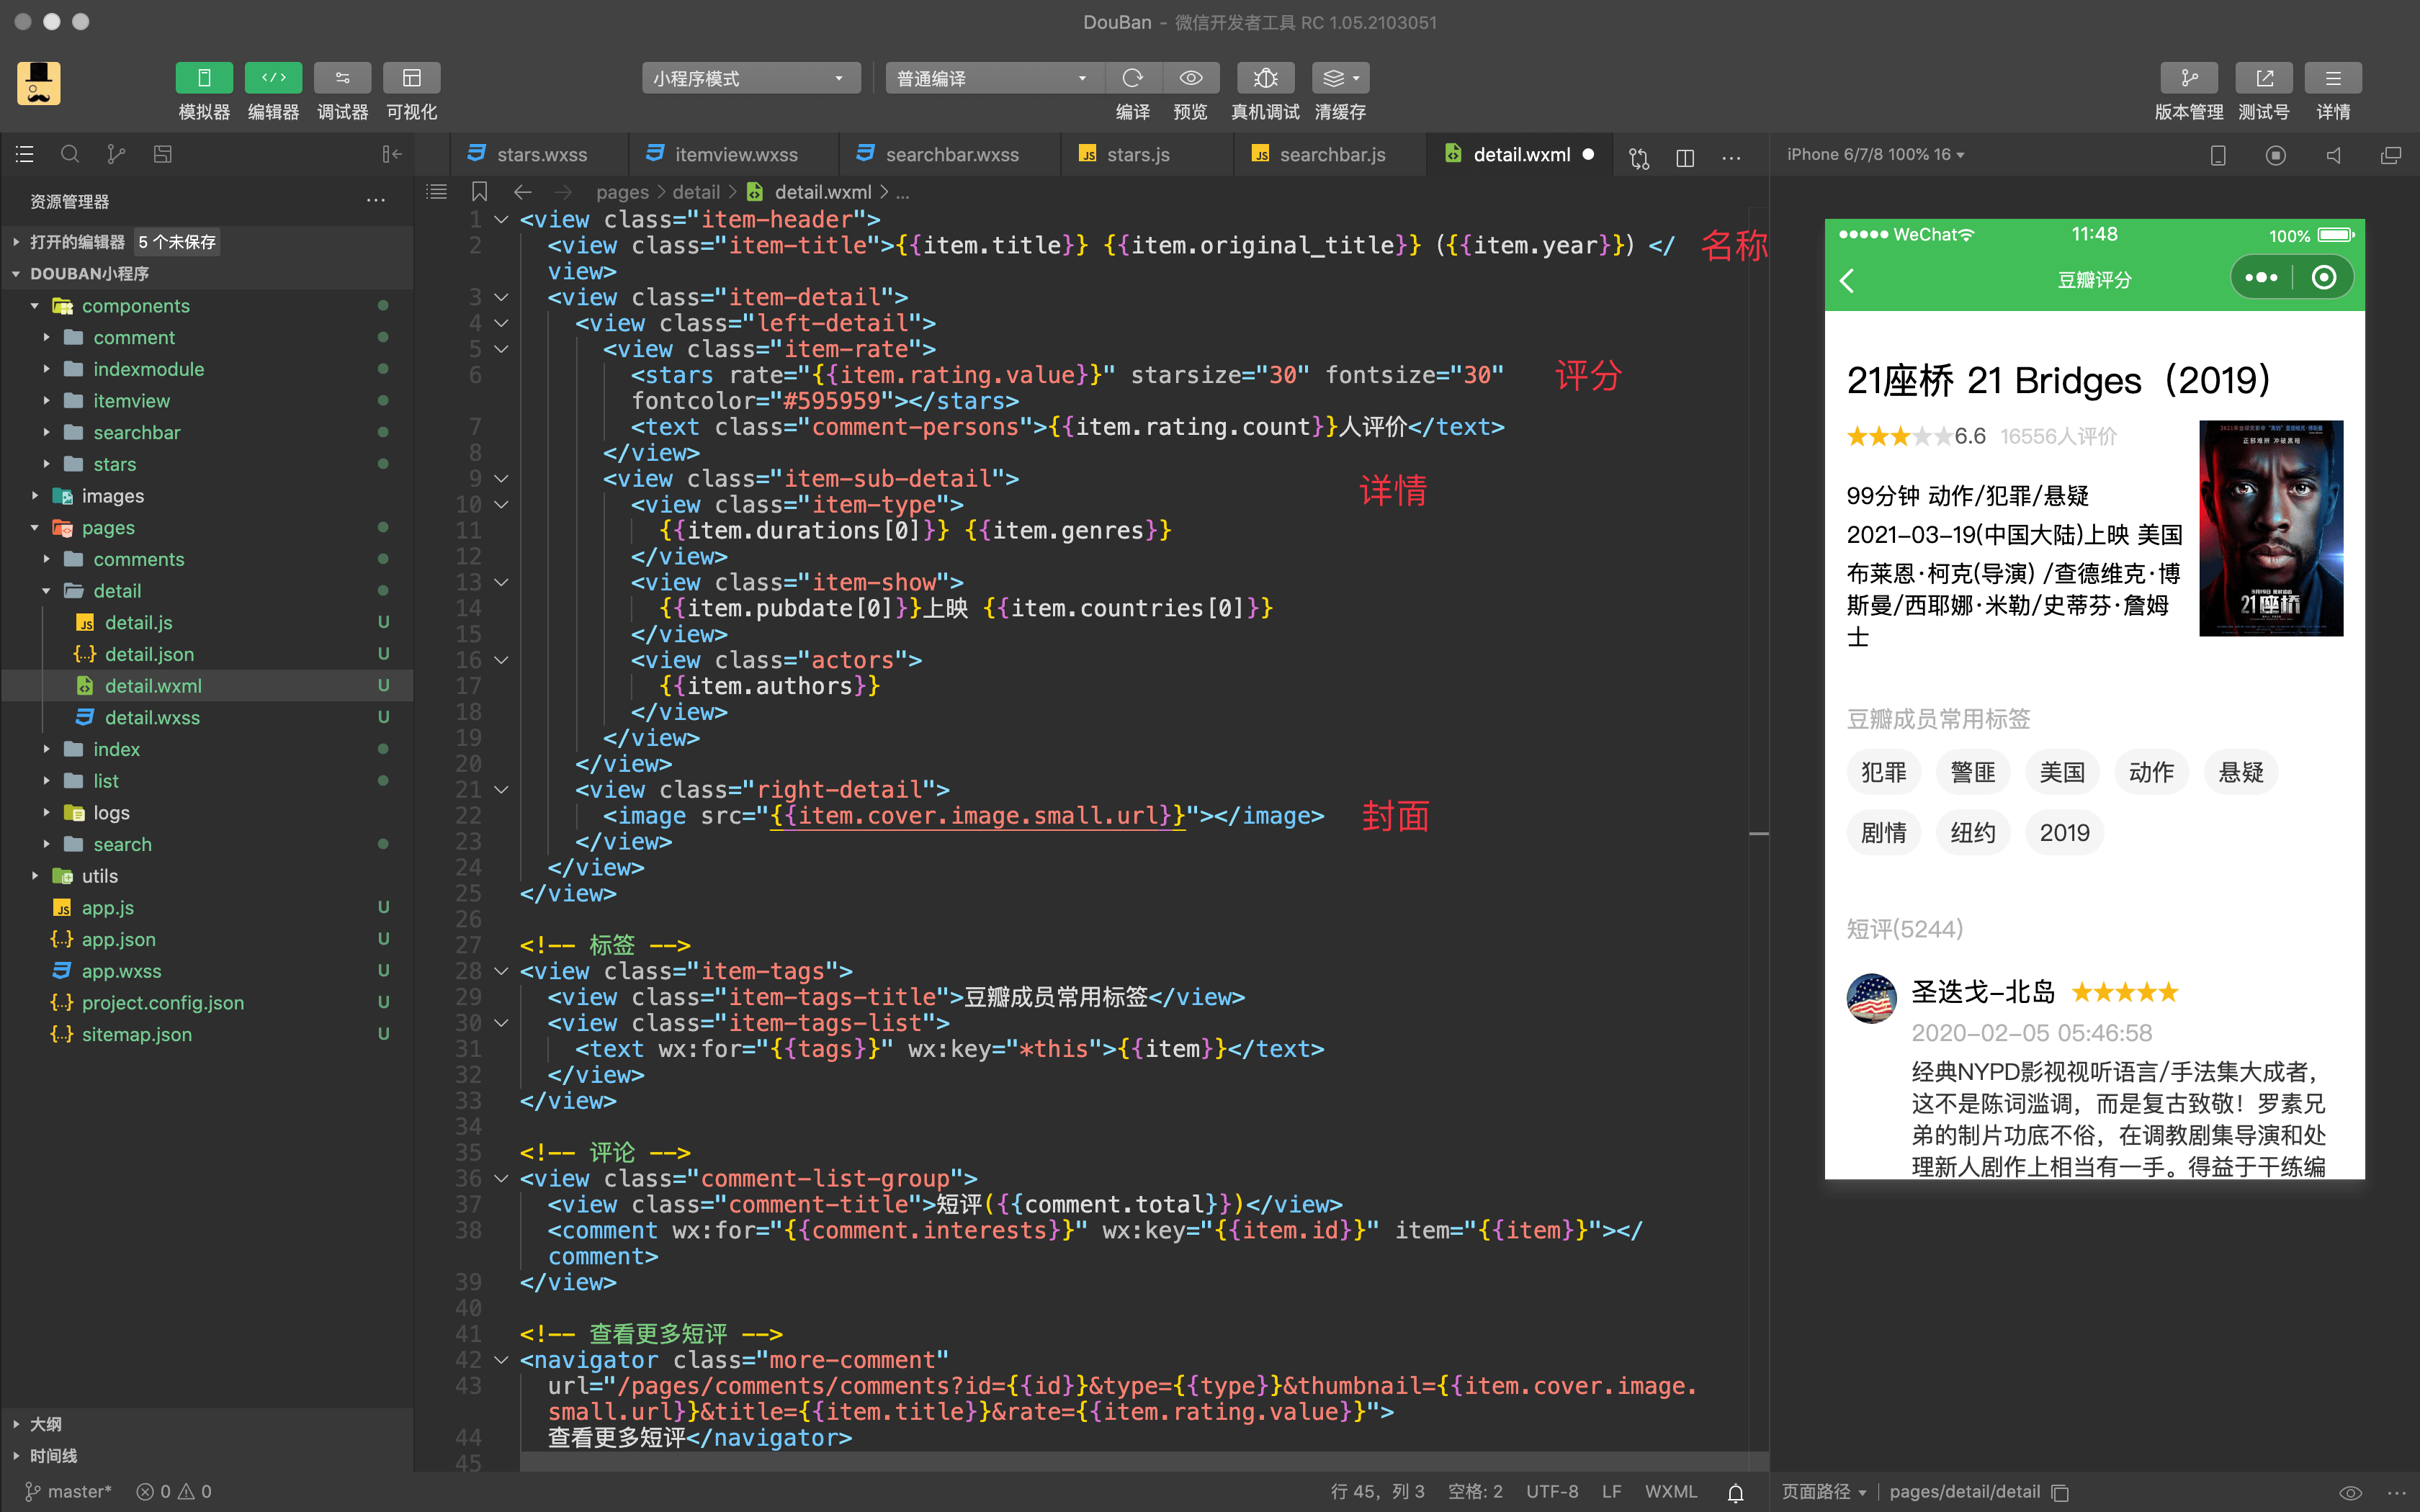Image resolution: width=2420 pixels, height=1512 pixels.
Task: Toggle simulator sound mute icon
Action: (2333, 155)
